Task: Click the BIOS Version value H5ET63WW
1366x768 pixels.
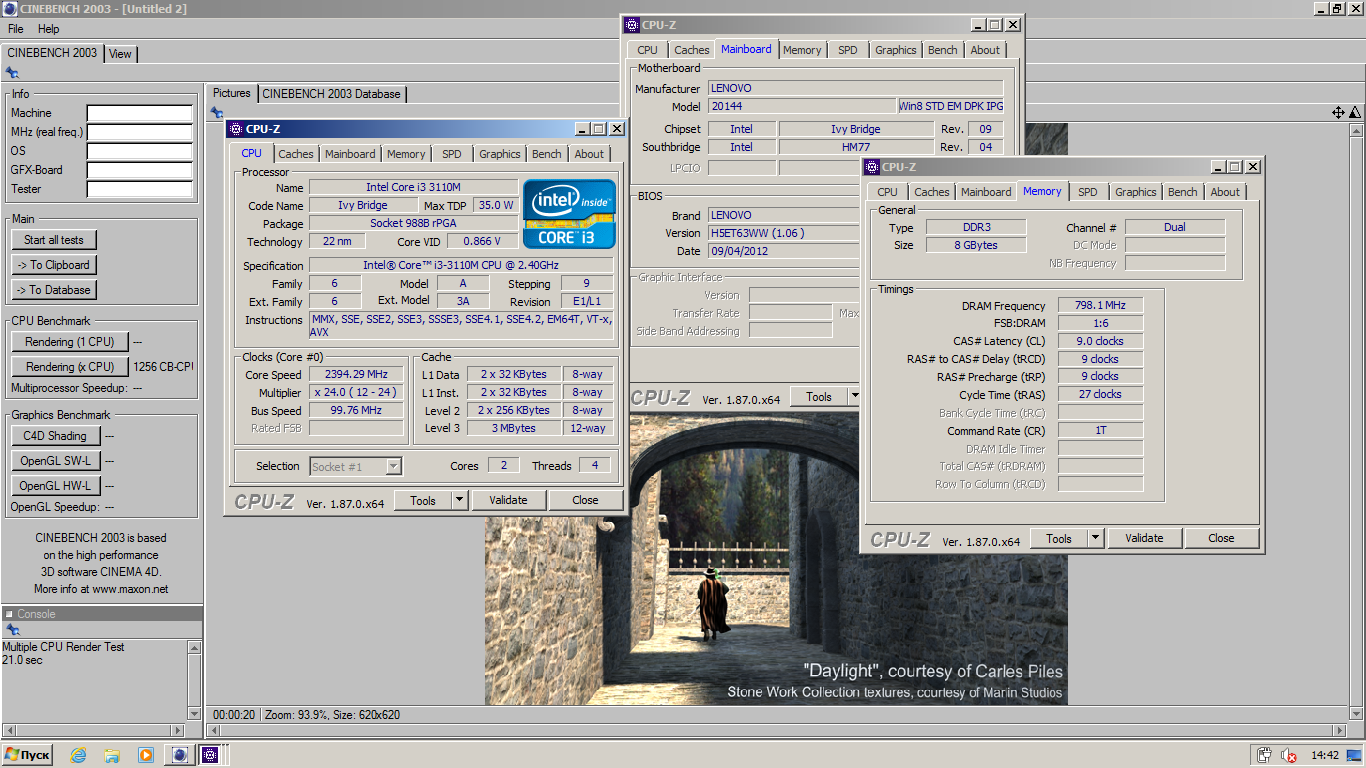Action: click(784, 233)
